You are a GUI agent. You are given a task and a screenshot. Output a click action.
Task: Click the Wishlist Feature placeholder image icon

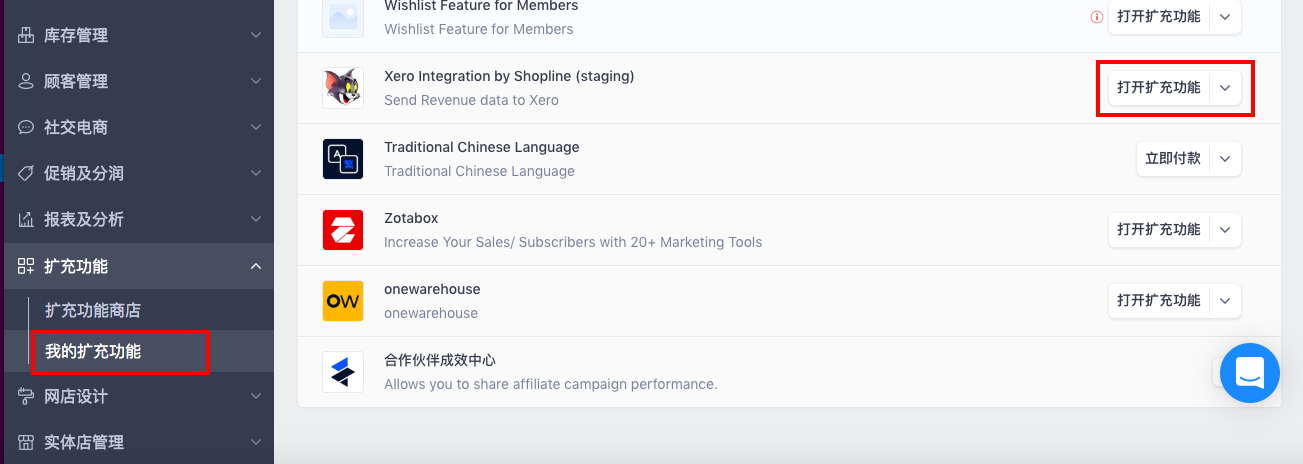click(x=343, y=17)
